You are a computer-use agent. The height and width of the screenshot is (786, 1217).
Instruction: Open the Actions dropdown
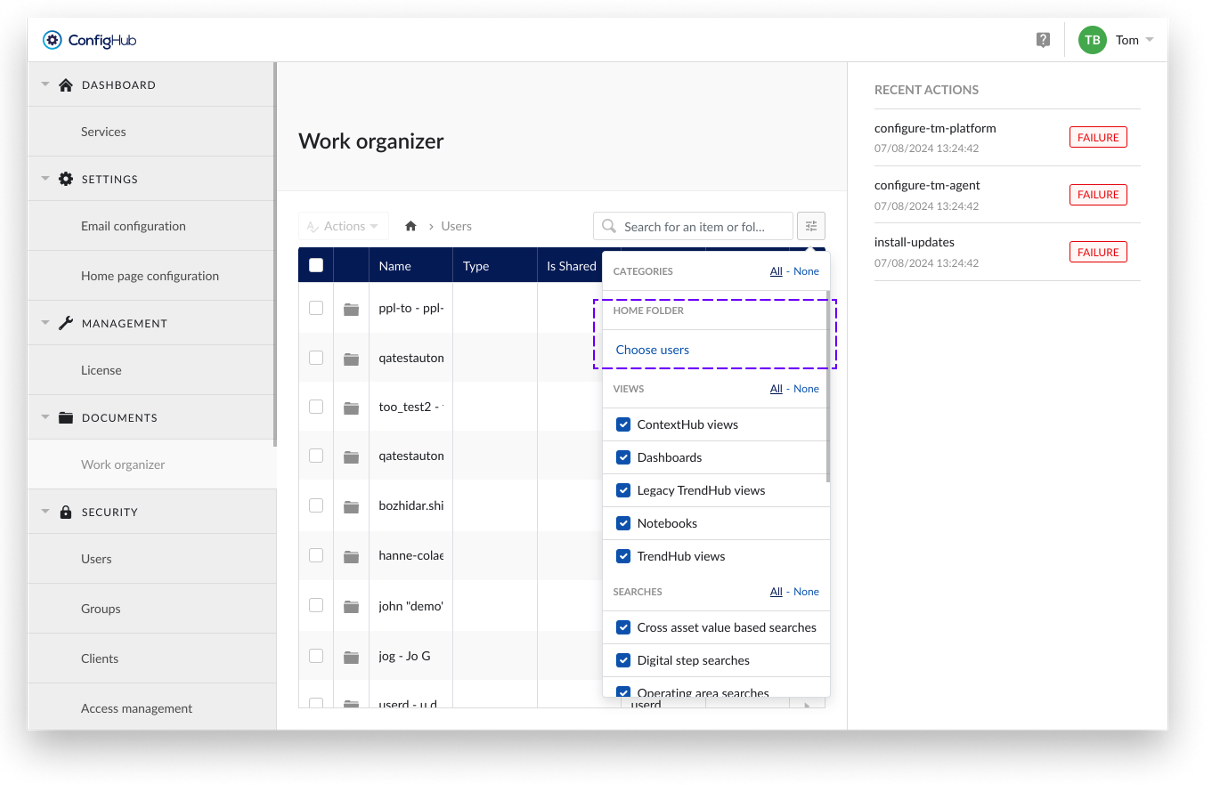pos(343,227)
